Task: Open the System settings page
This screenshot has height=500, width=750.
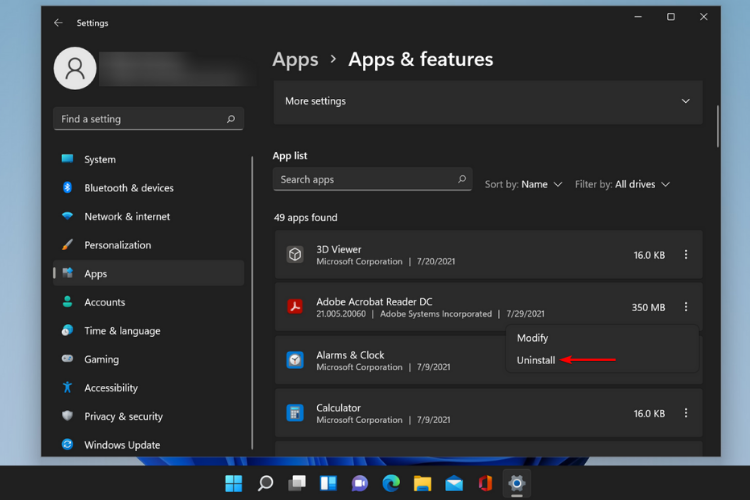Action: tap(99, 159)
